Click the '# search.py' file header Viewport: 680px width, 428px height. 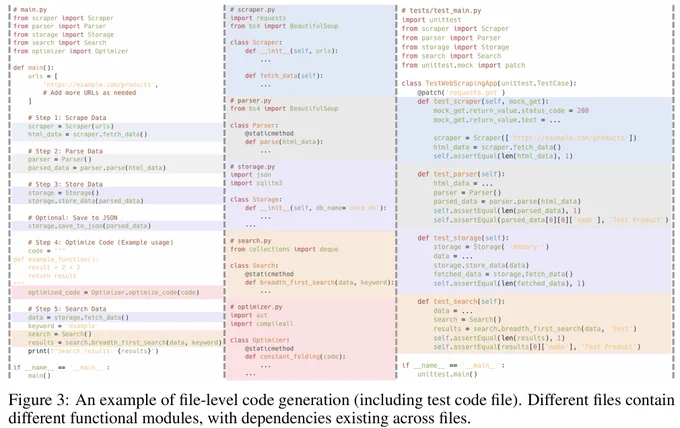point(250,241)
